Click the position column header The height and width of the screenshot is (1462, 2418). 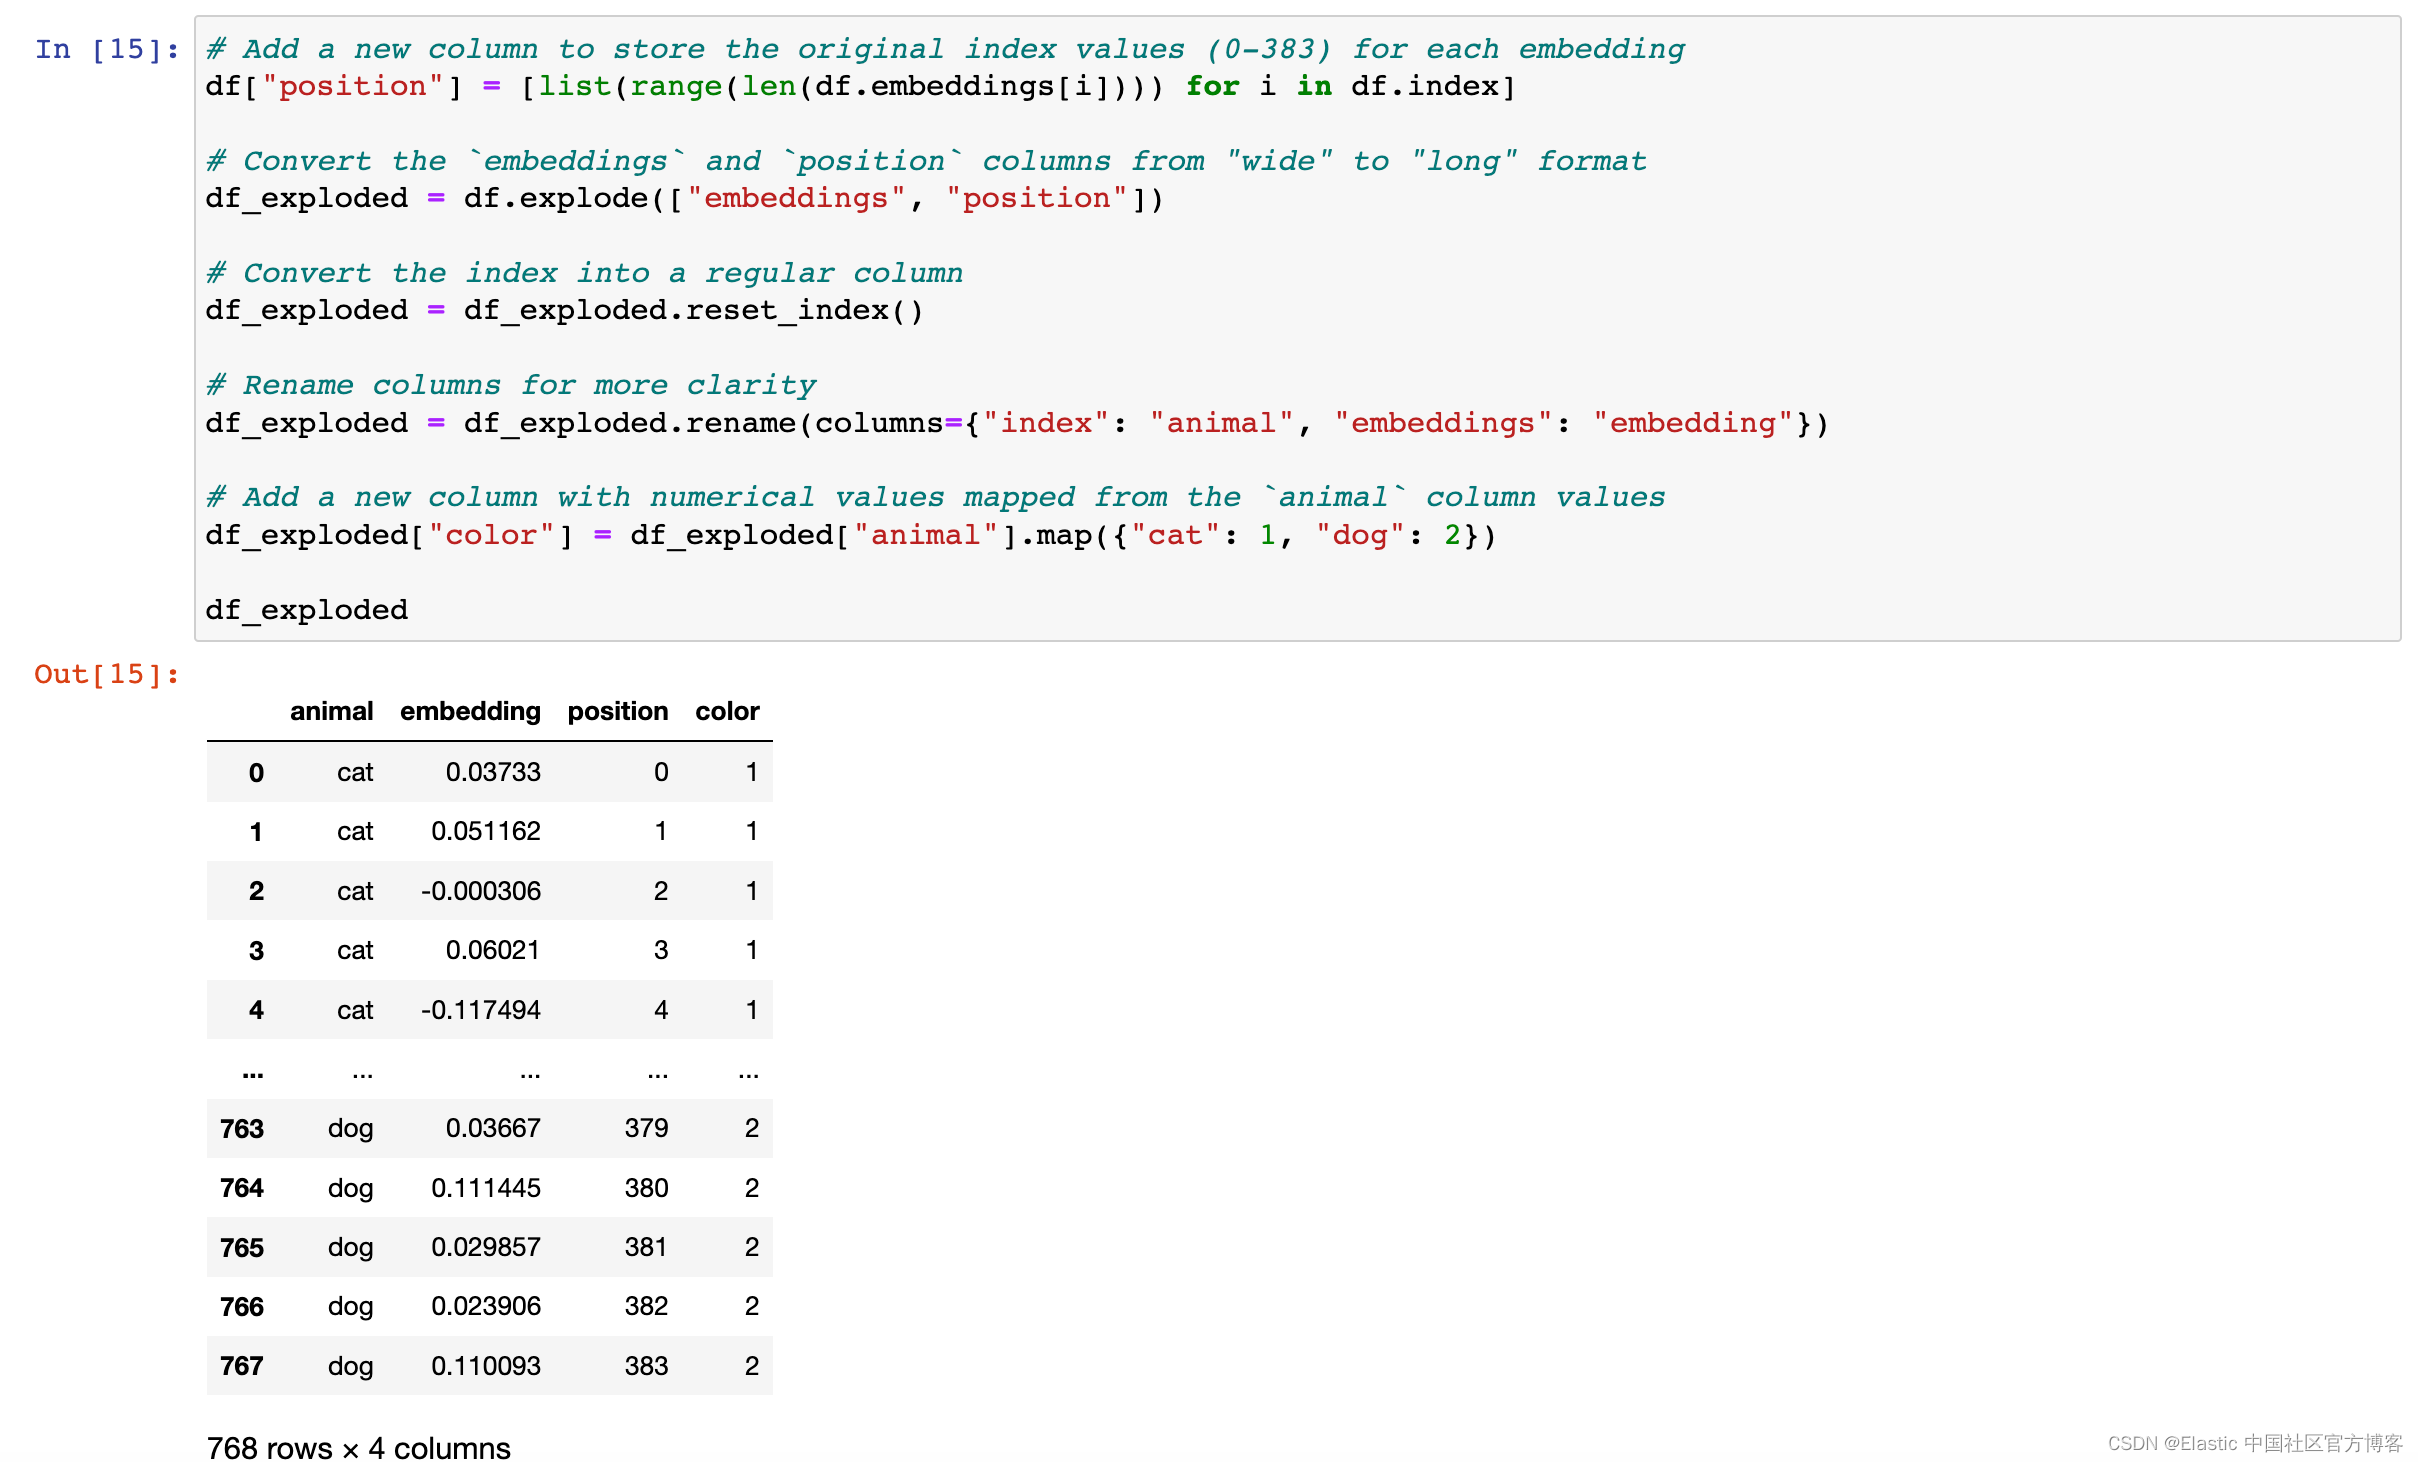pyautogui.click(x=617, y=711)
